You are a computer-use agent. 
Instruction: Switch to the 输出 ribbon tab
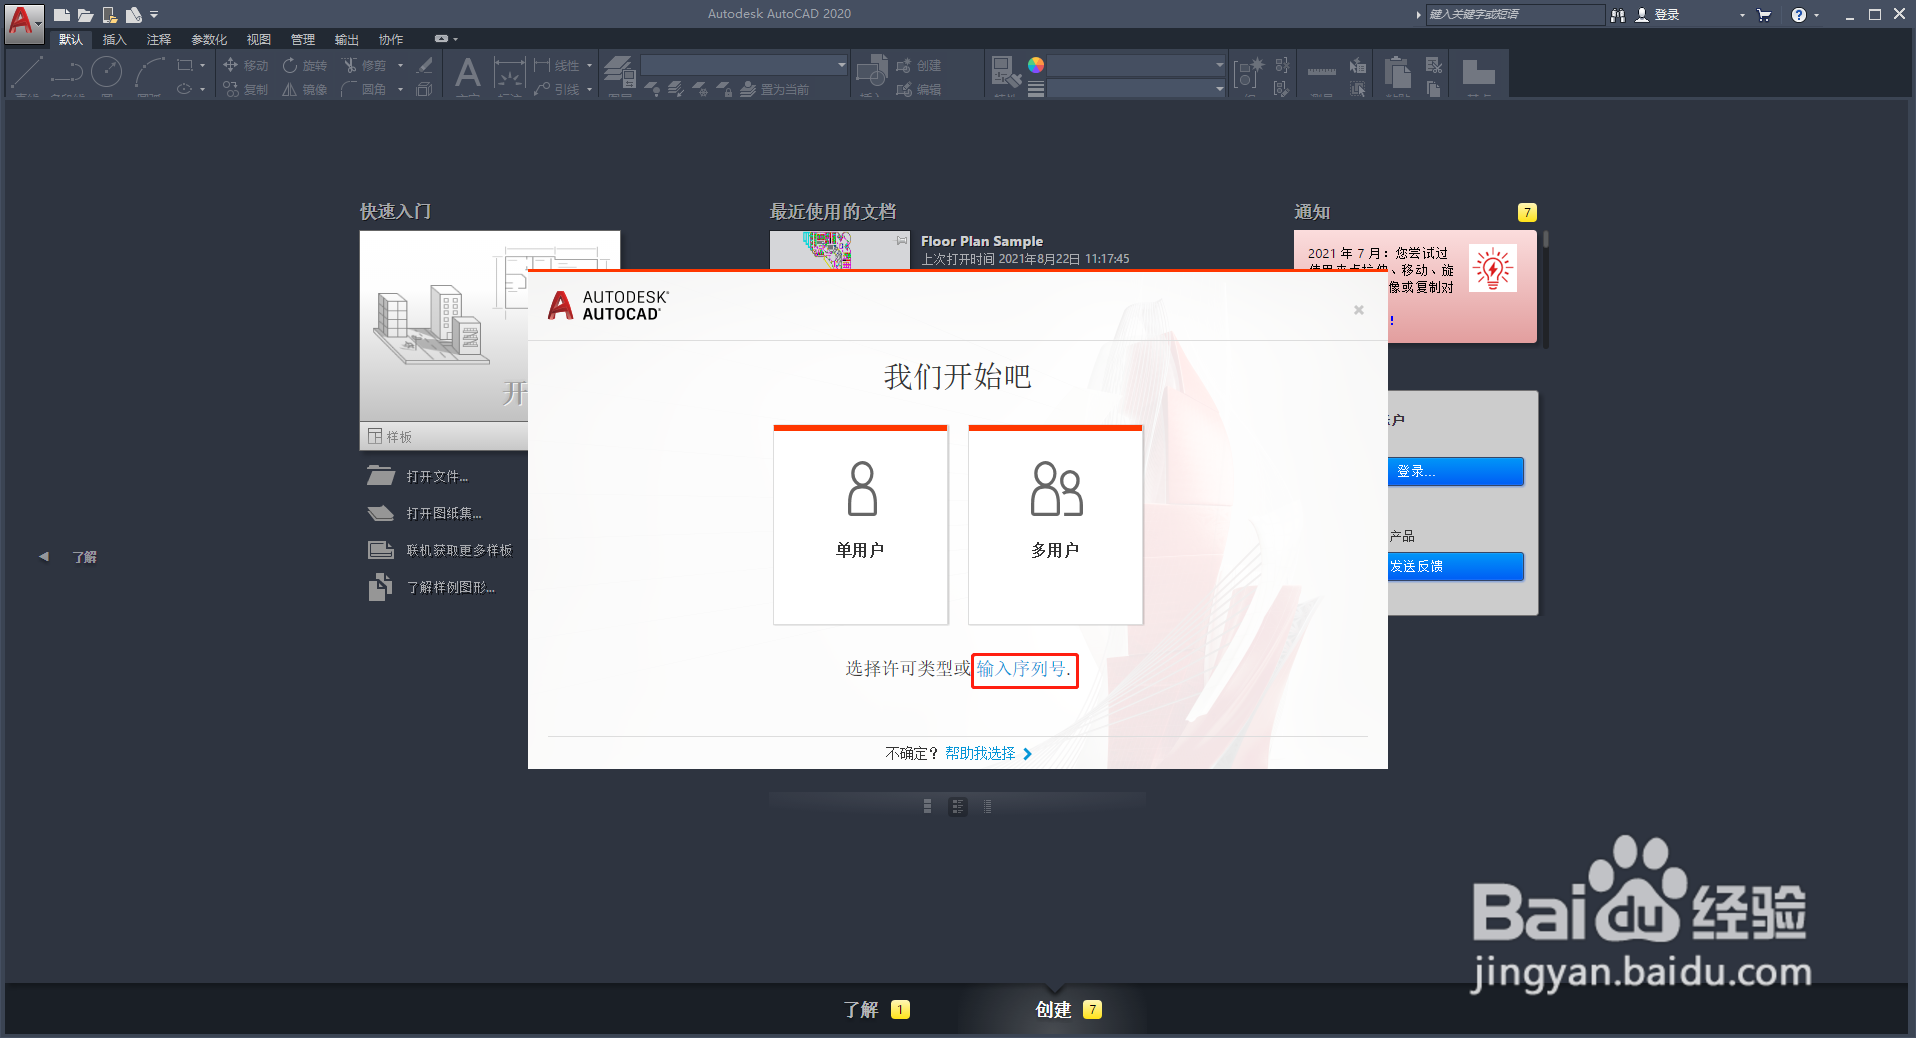(x=347, y=39)
